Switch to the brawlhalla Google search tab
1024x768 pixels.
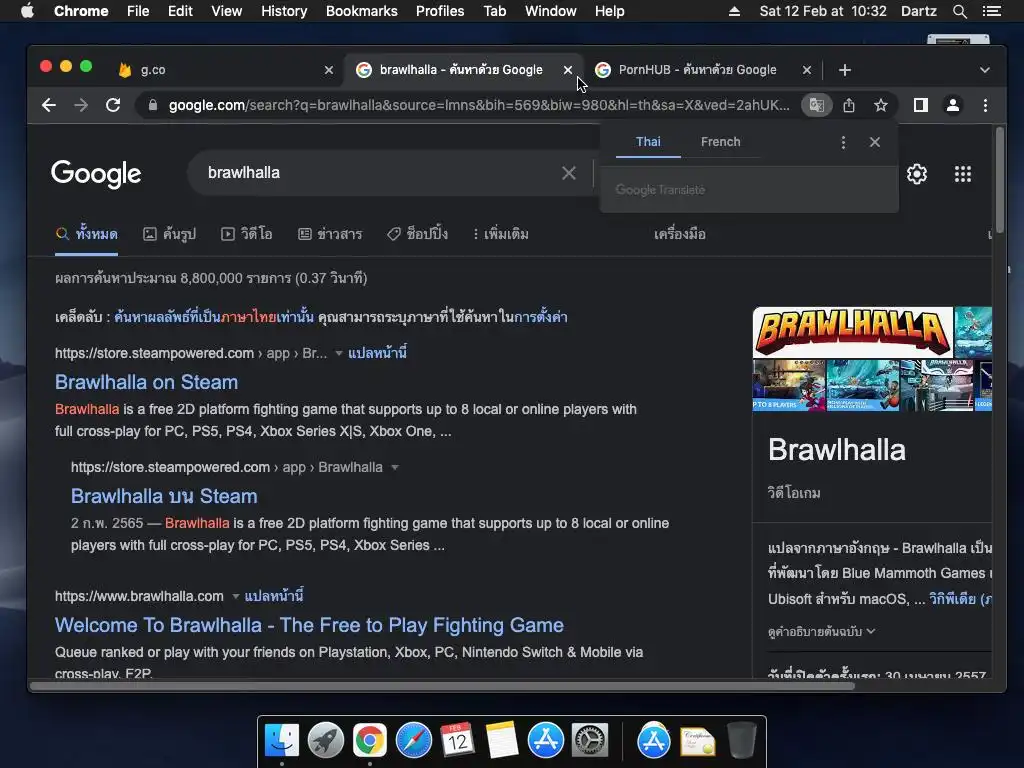coord(461,70)
